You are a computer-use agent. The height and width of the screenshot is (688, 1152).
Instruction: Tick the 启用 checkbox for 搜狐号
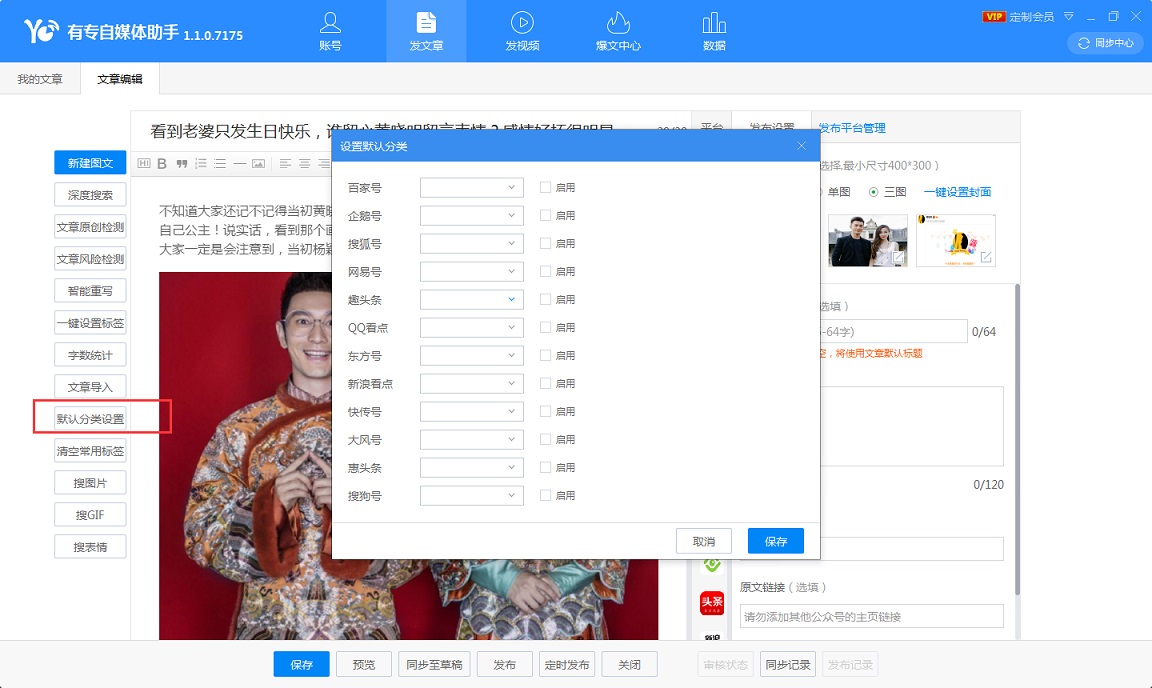(545, 243)
